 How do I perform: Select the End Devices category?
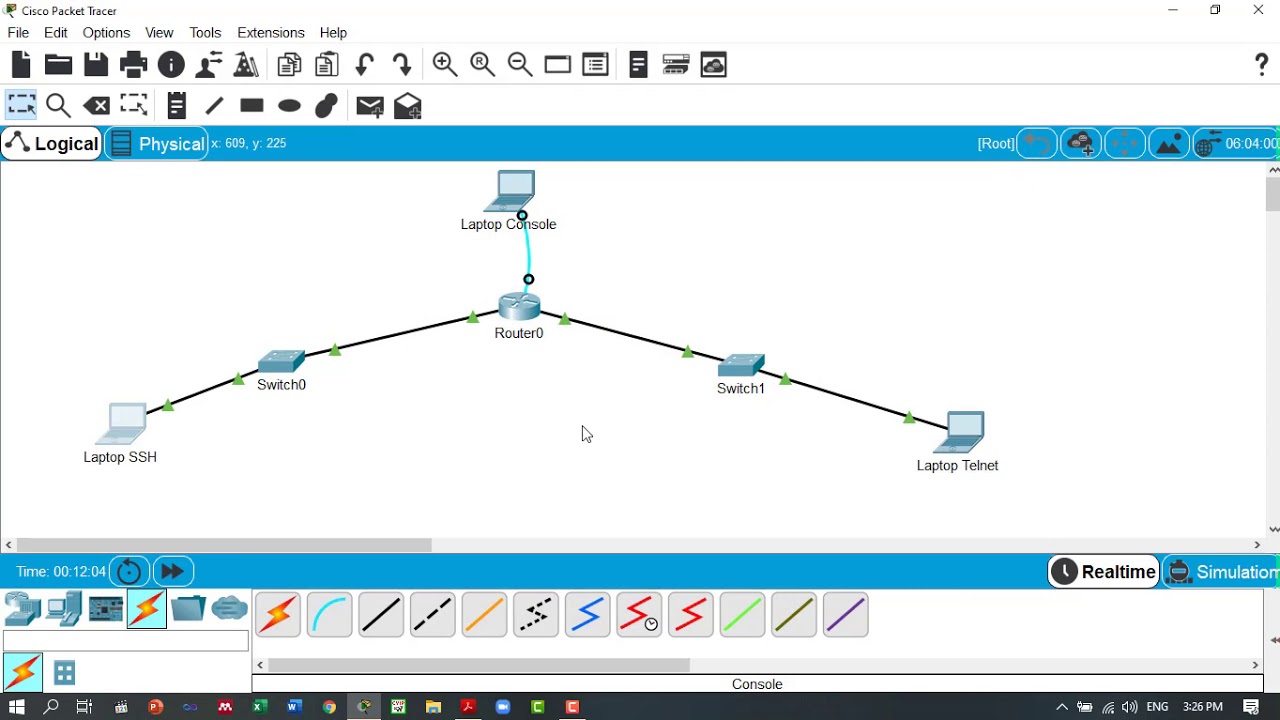click(64, 609)
